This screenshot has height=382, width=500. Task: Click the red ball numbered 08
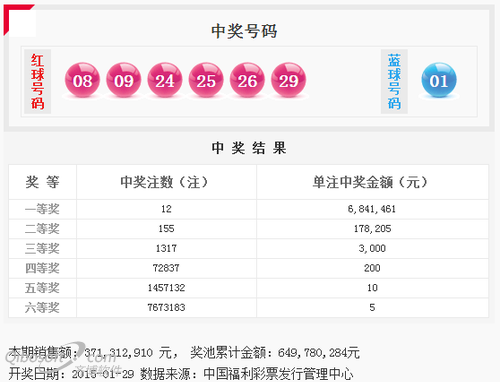(x=82, y=80)
